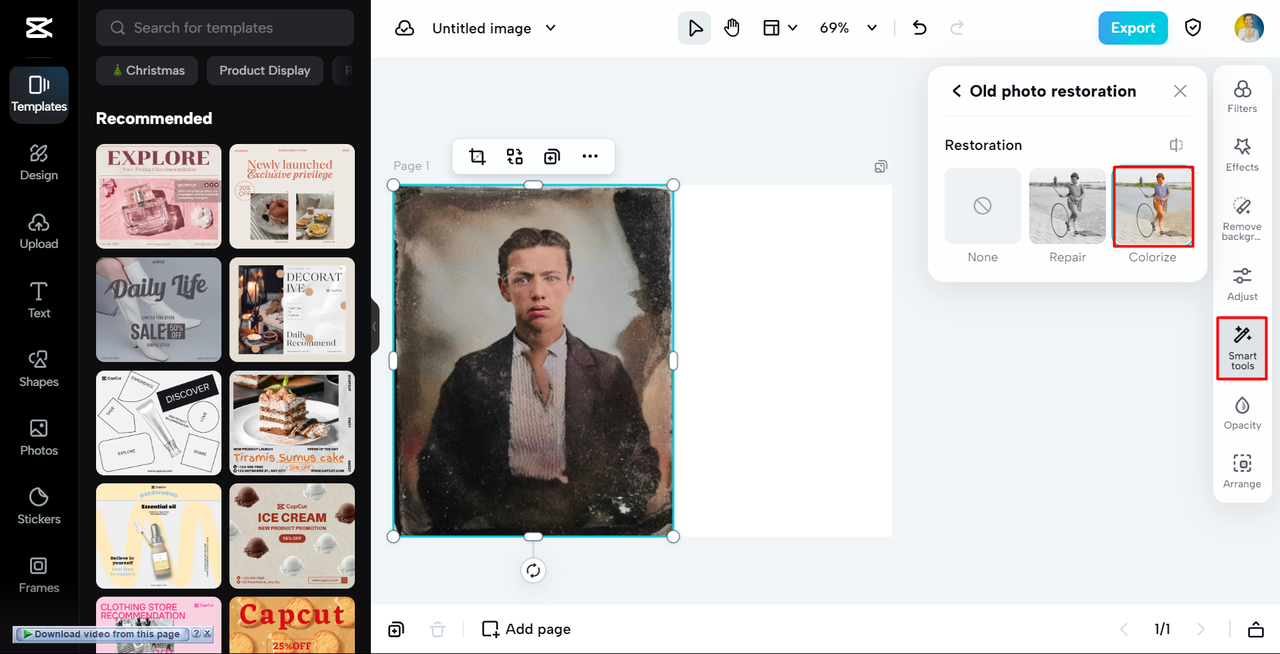1280x654 pixels.
Task: Open the pages overview icon at bottom right
Action: click(x=1256, y=629)
